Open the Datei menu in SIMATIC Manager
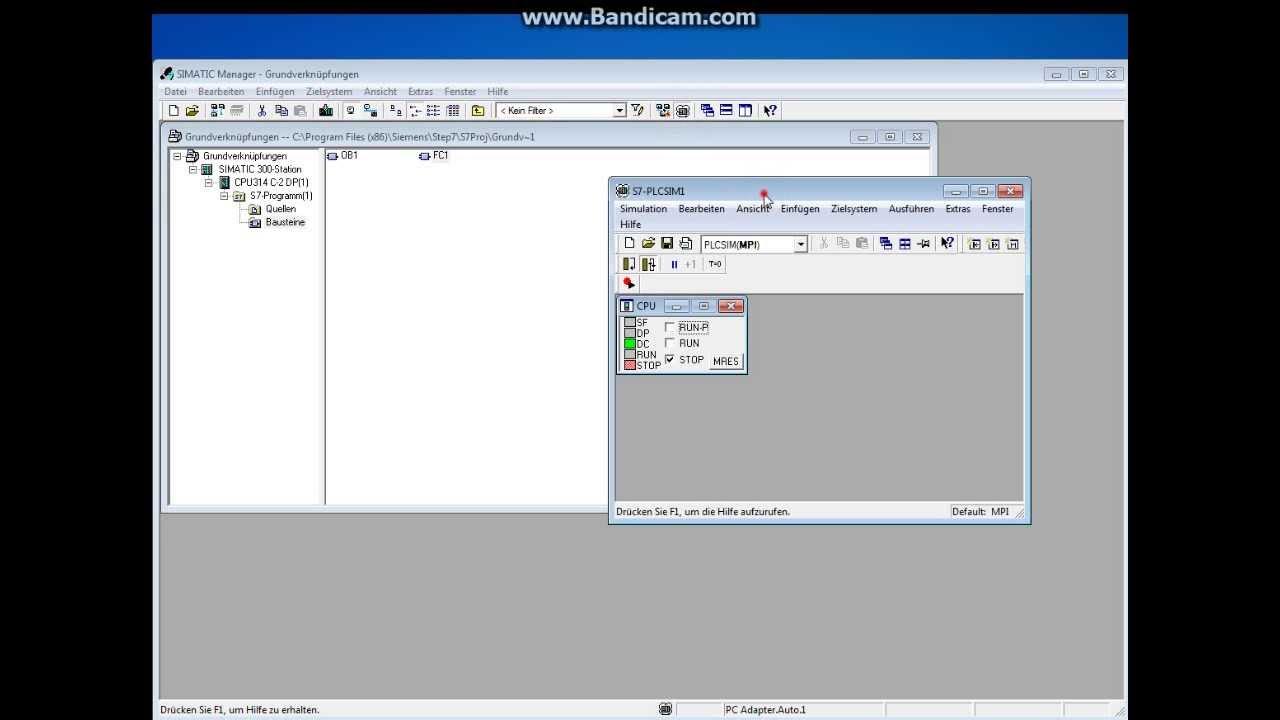 (x=175, y=92)
